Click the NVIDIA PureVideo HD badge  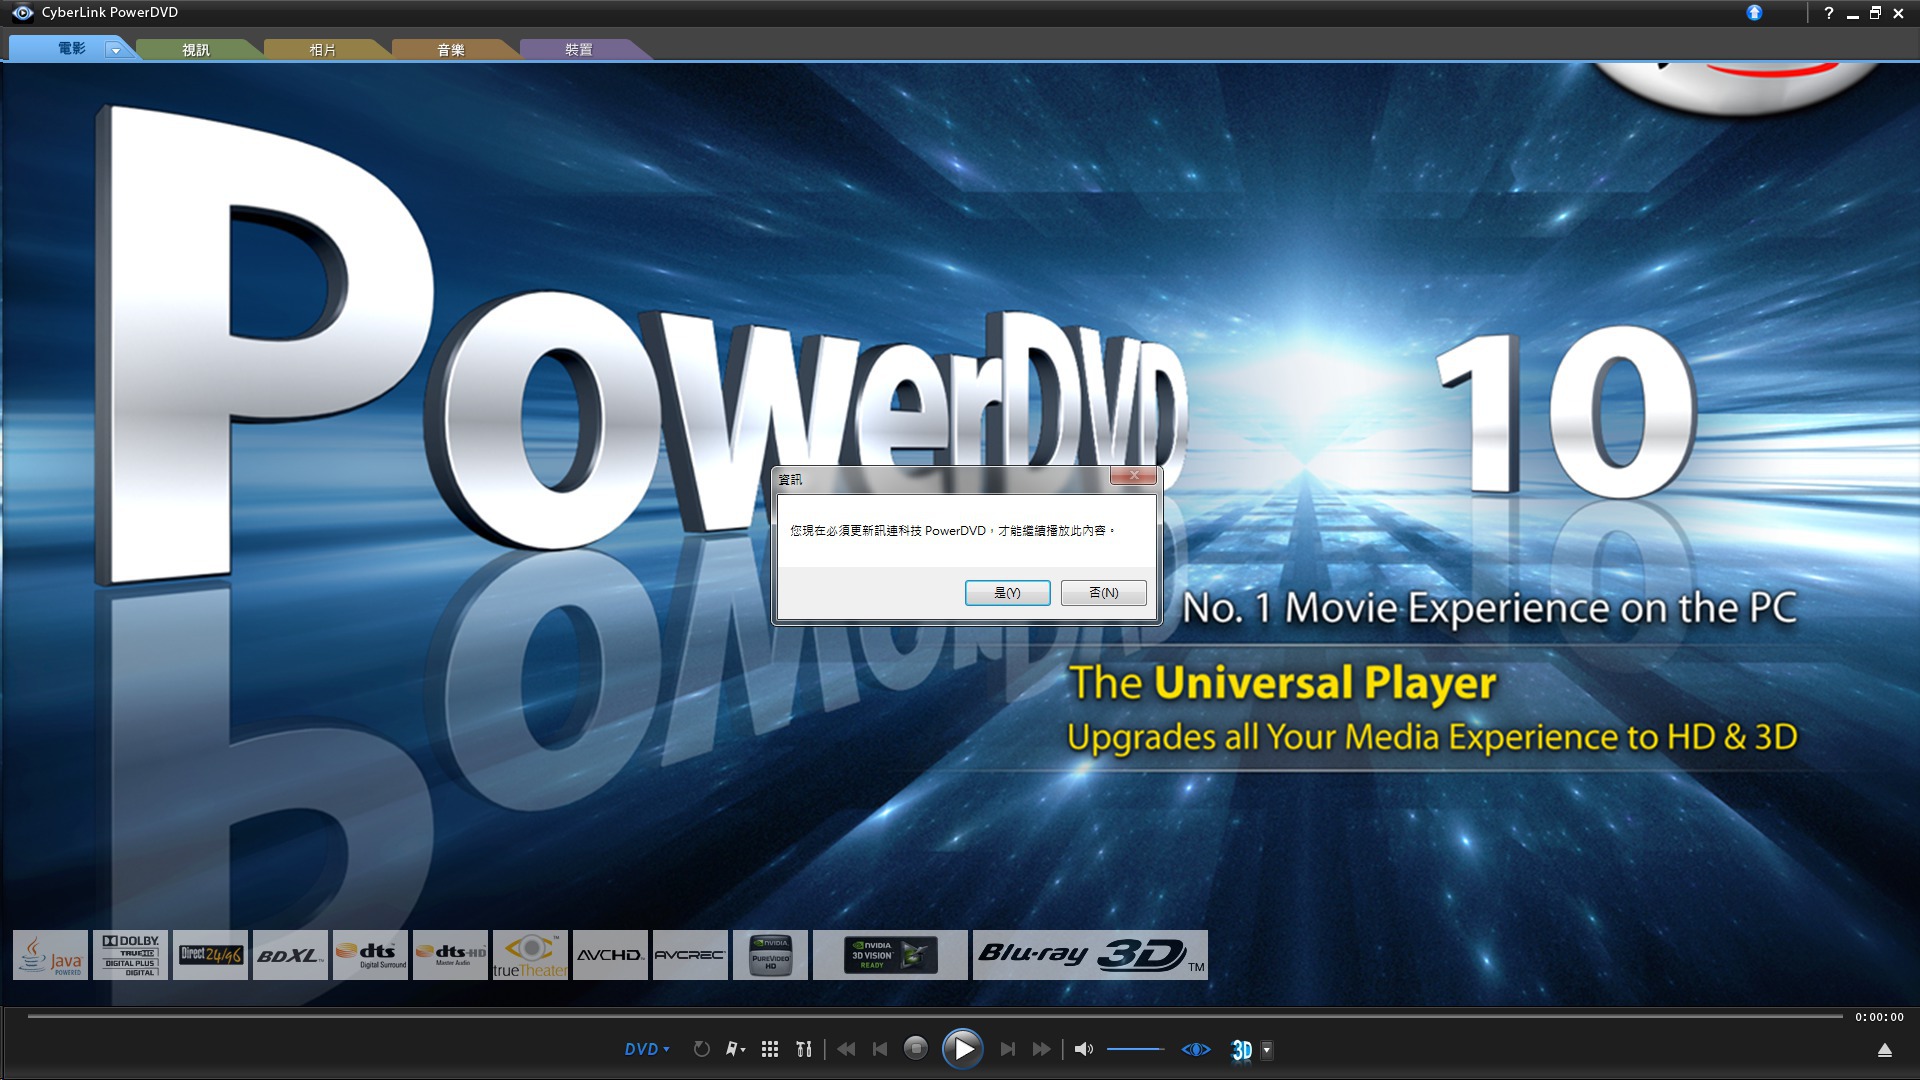[x=770, y=955]
